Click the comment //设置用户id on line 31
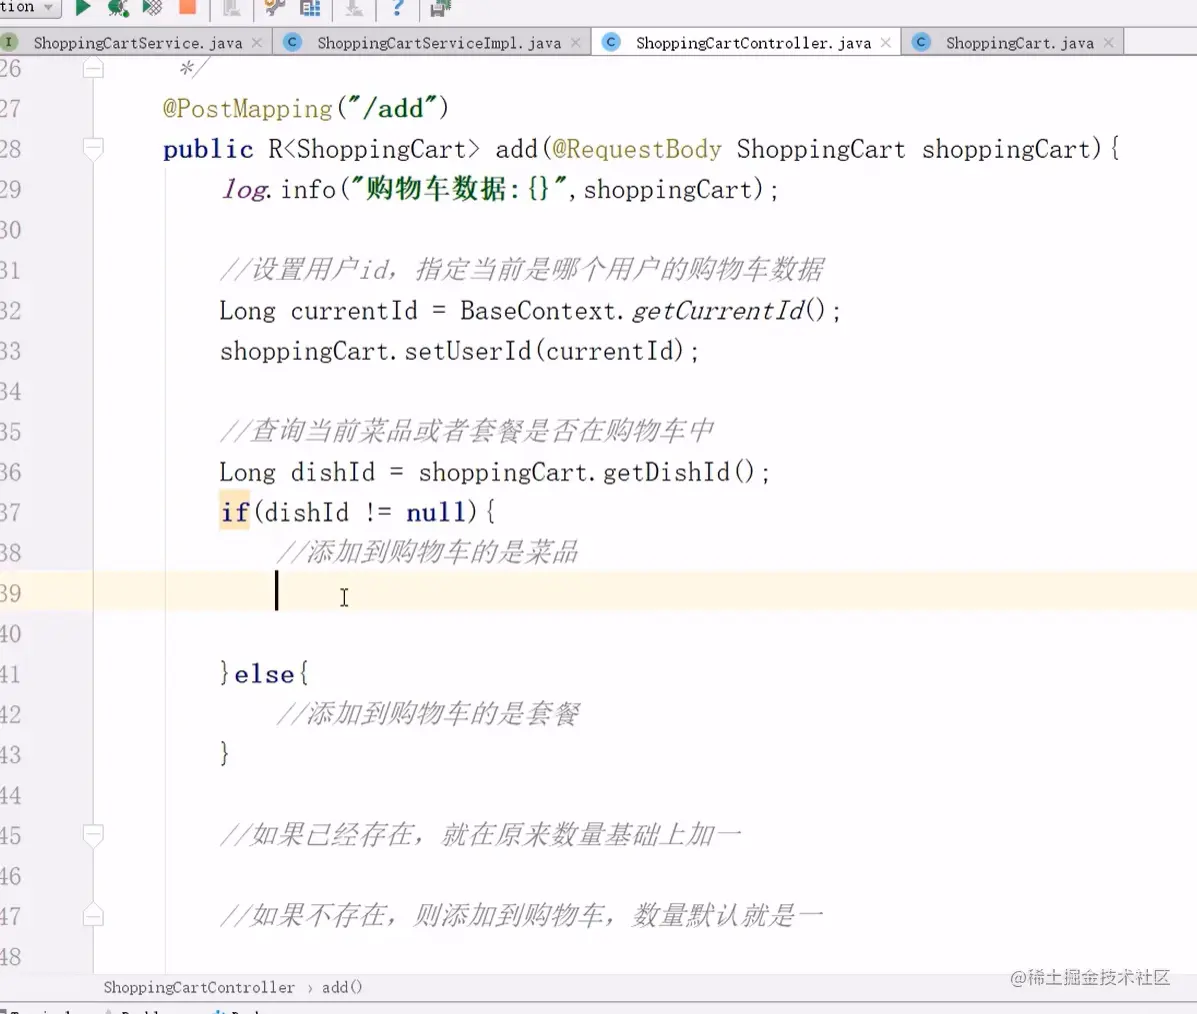Image resolution: width=1197 pixels, height=1014 pixels. point(522,270)
